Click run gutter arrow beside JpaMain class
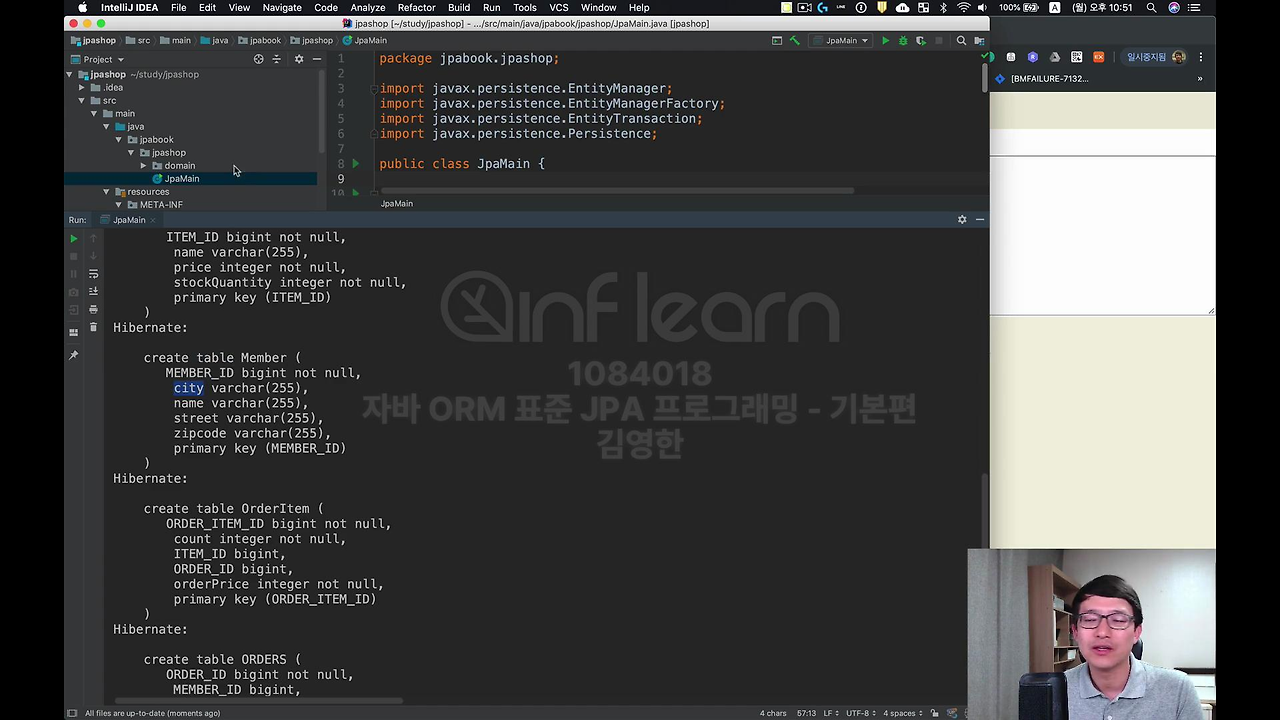1280x720 pixels. pyautogui.click(x=355, y=163)
